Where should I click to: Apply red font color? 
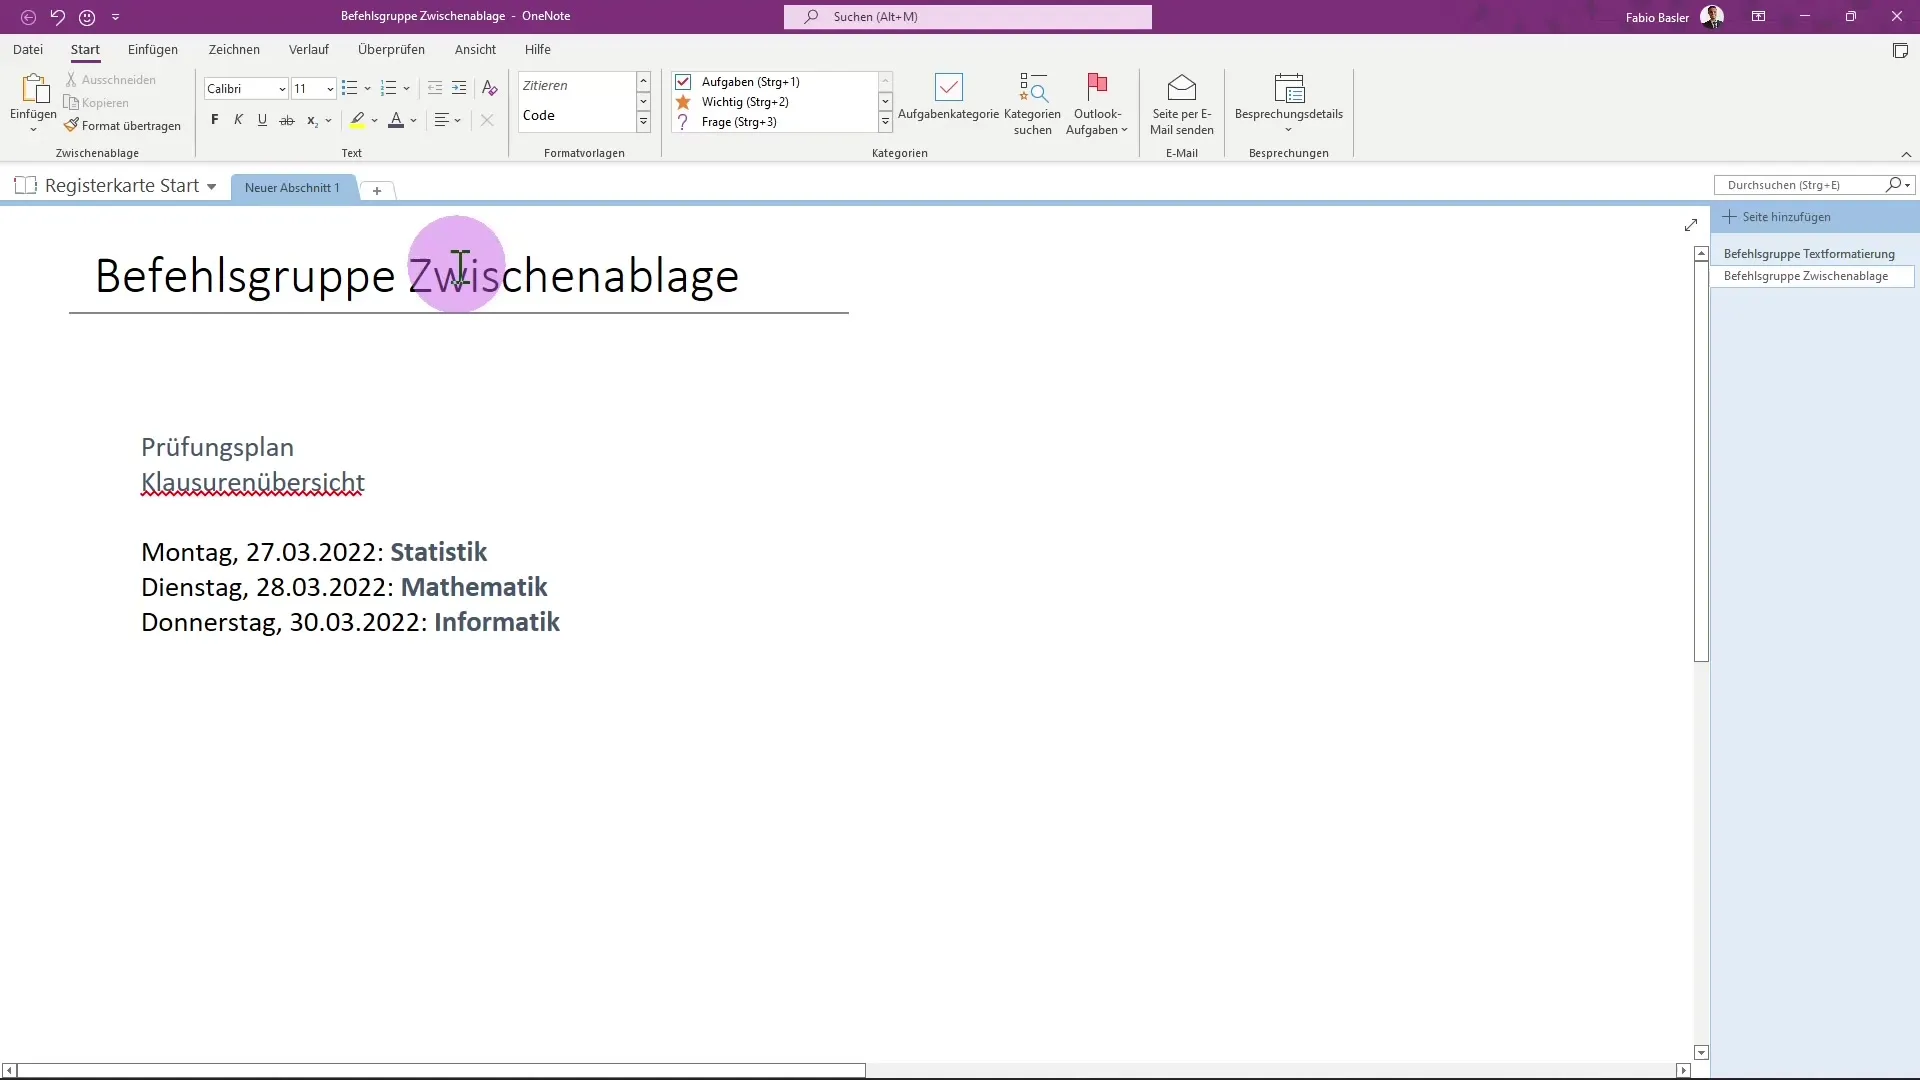[x=396, y=120]
